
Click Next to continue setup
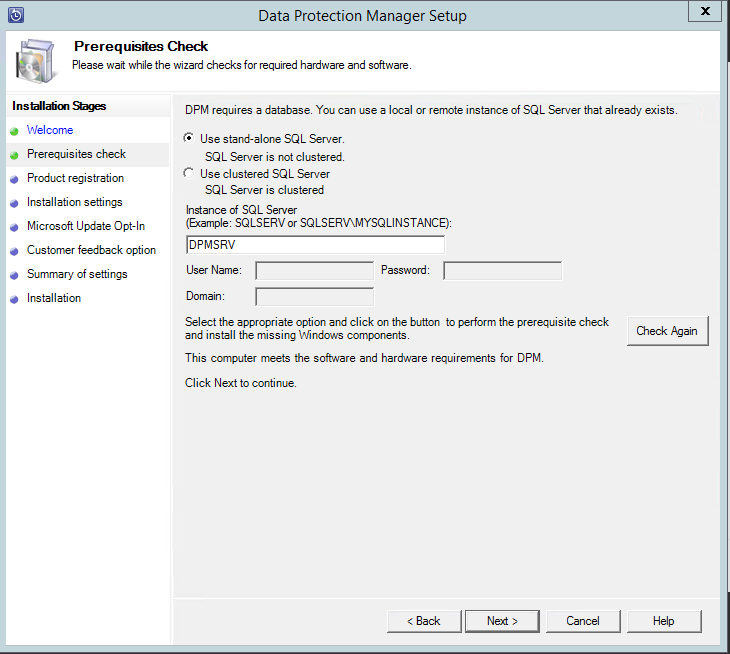tap(502, 621)
